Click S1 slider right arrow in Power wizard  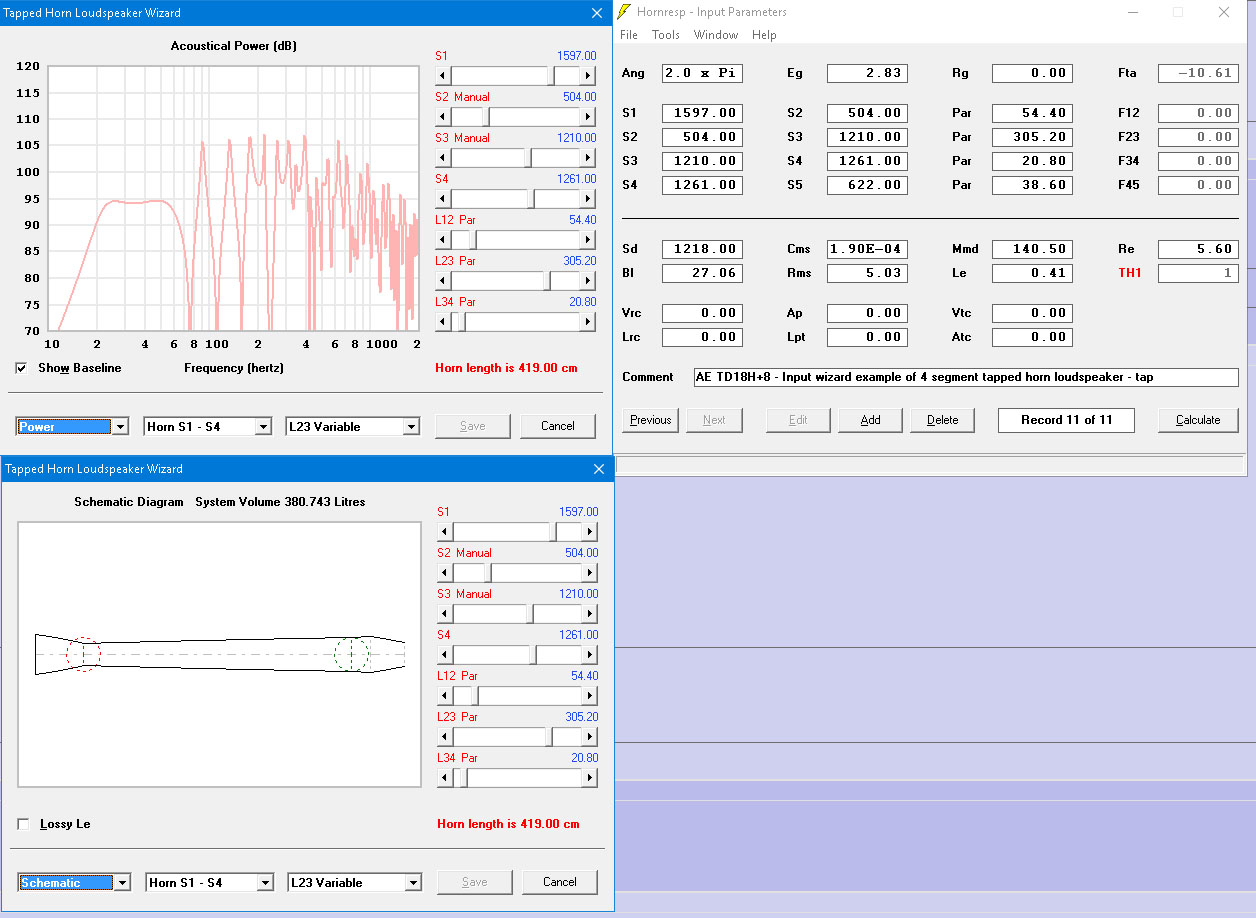[588, 76]
